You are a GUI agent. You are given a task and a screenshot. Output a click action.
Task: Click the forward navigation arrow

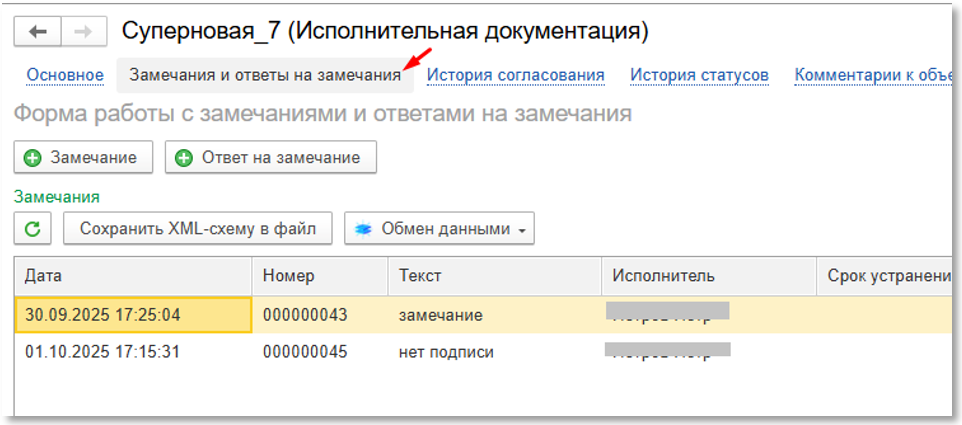[83, 31]
